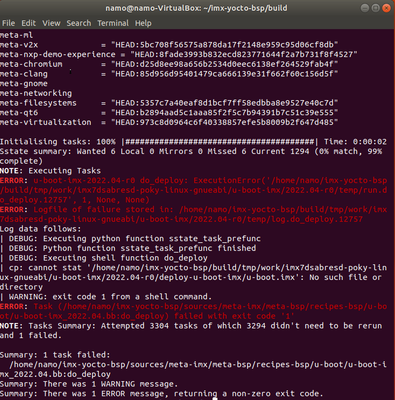The height and width of the screenshot is (400, 395).
Task: Click the Summary: 1 task failed line
Action: coord(55,355)
